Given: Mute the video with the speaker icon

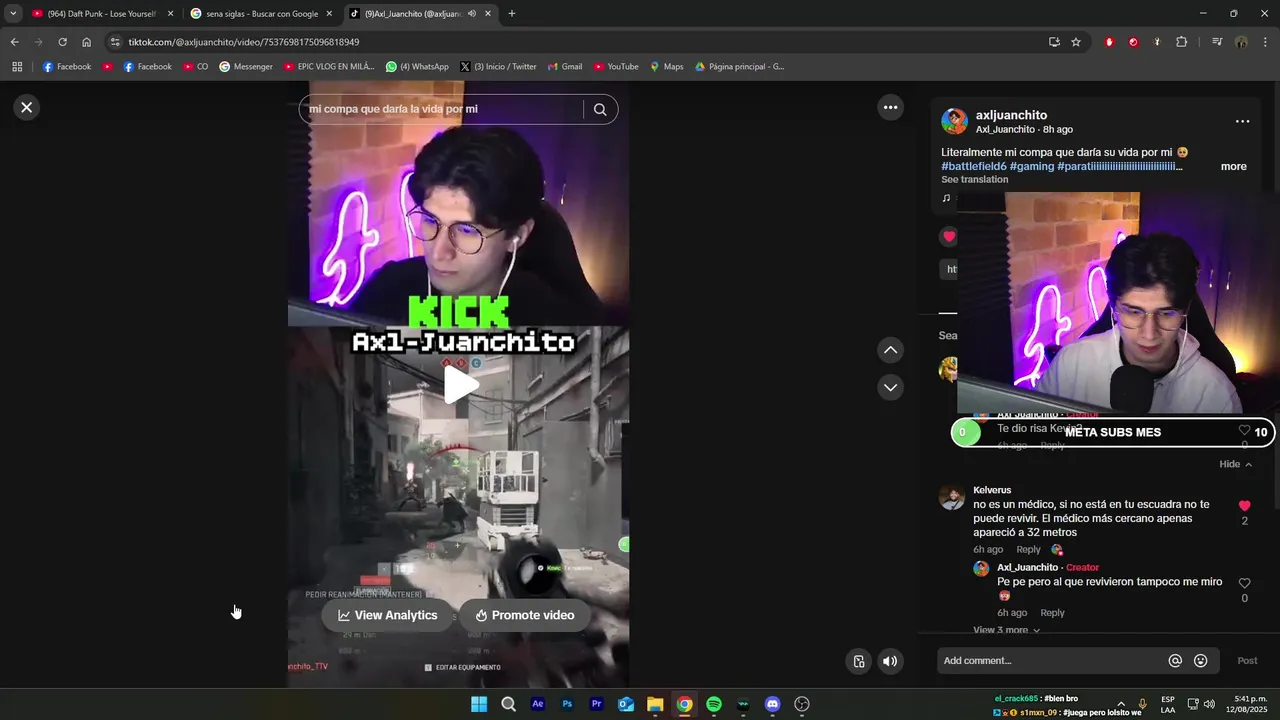Looking at the screenshot, I should [x=890, y=661].
